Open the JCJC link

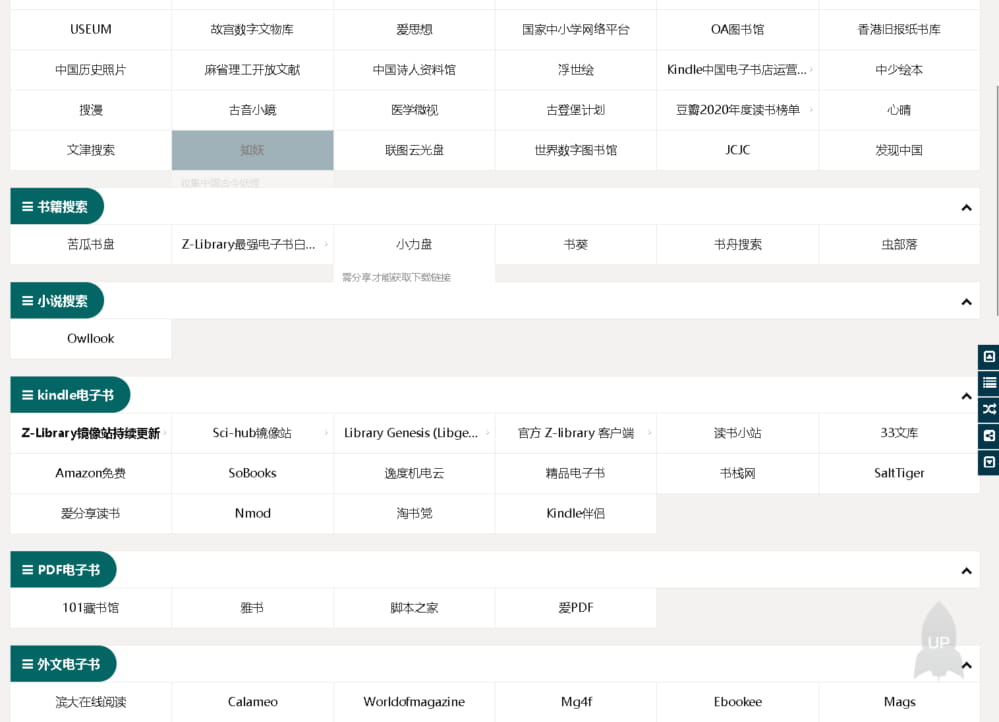pyautogui.click(x=737, y=150)
